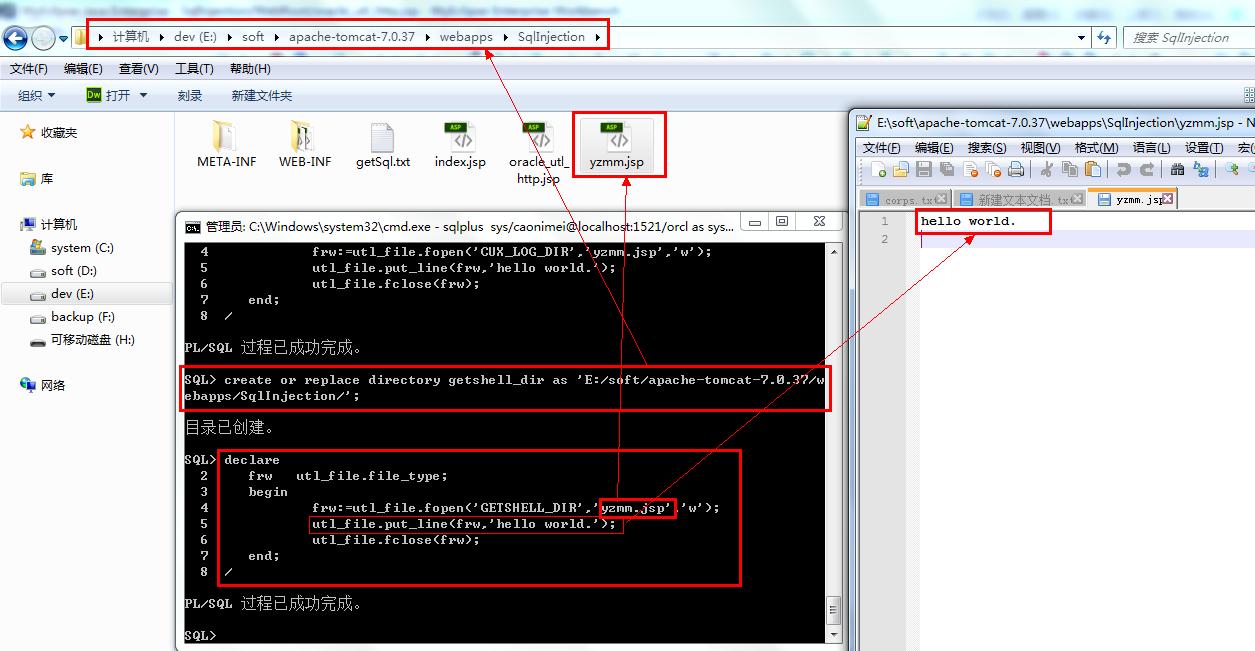Image resolution: width=1255 pixels, height=651 pixels.
Task: Click the New file icon in Notepad++
Action: 878,170
